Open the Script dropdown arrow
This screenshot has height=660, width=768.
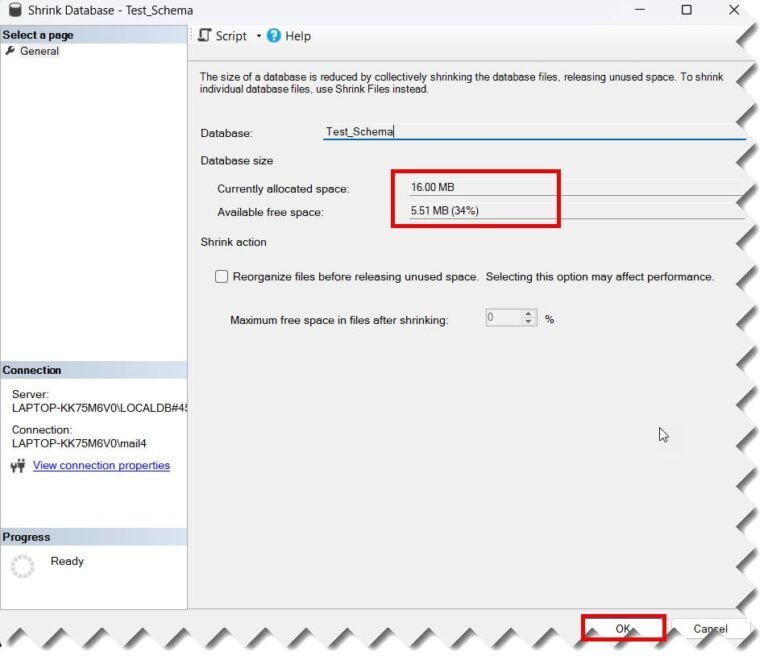click(259, 36)
